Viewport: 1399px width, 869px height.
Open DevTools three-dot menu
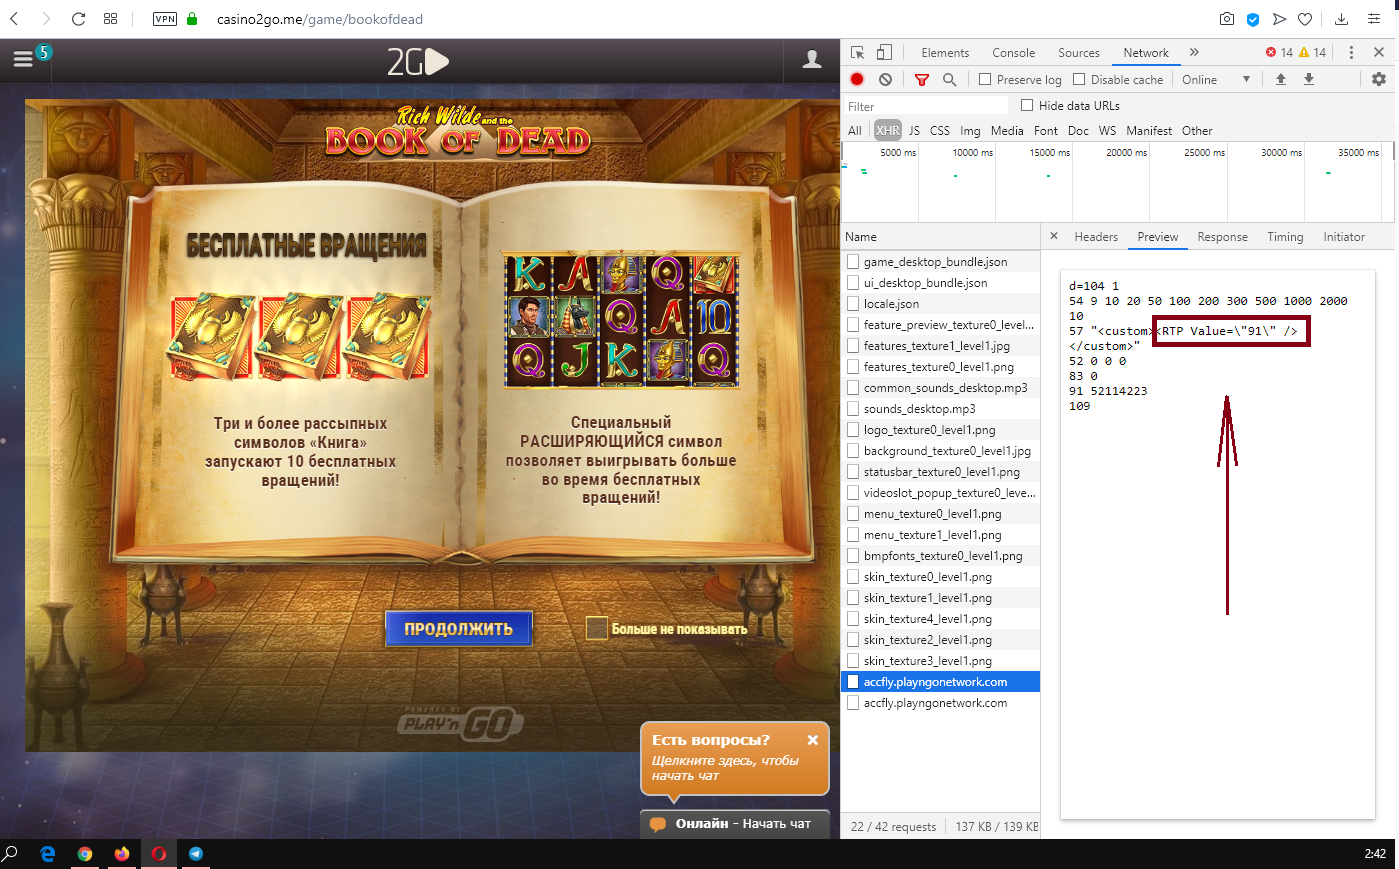click(x=1351, y=52)
